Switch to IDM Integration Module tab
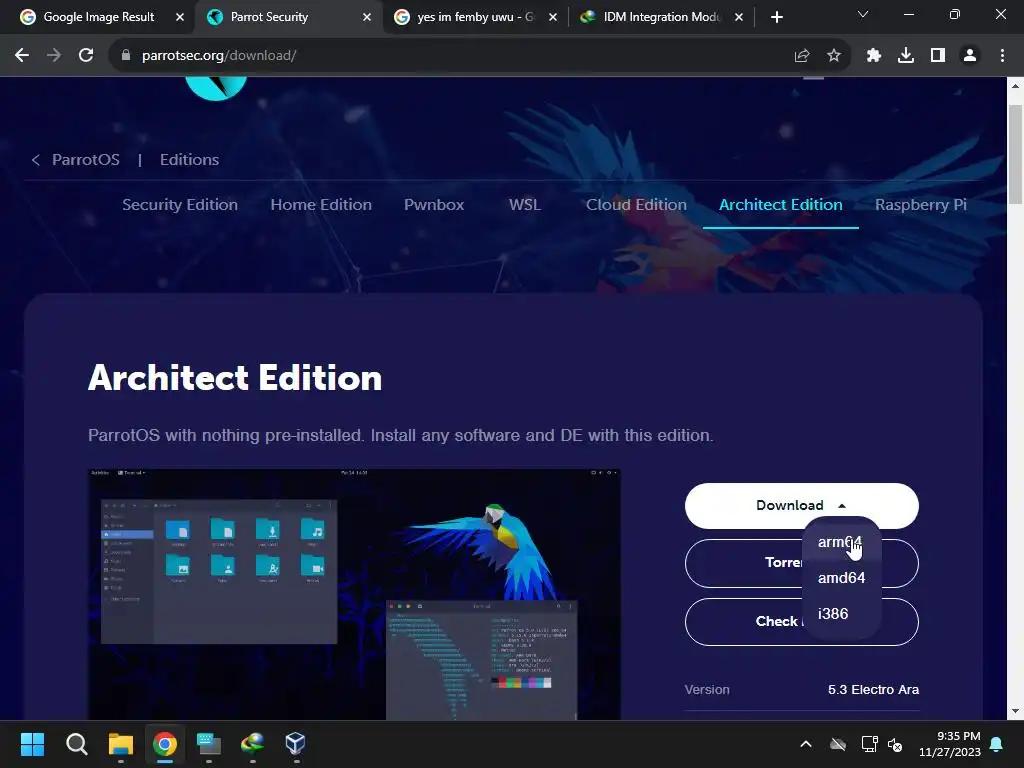 point(661,17)
